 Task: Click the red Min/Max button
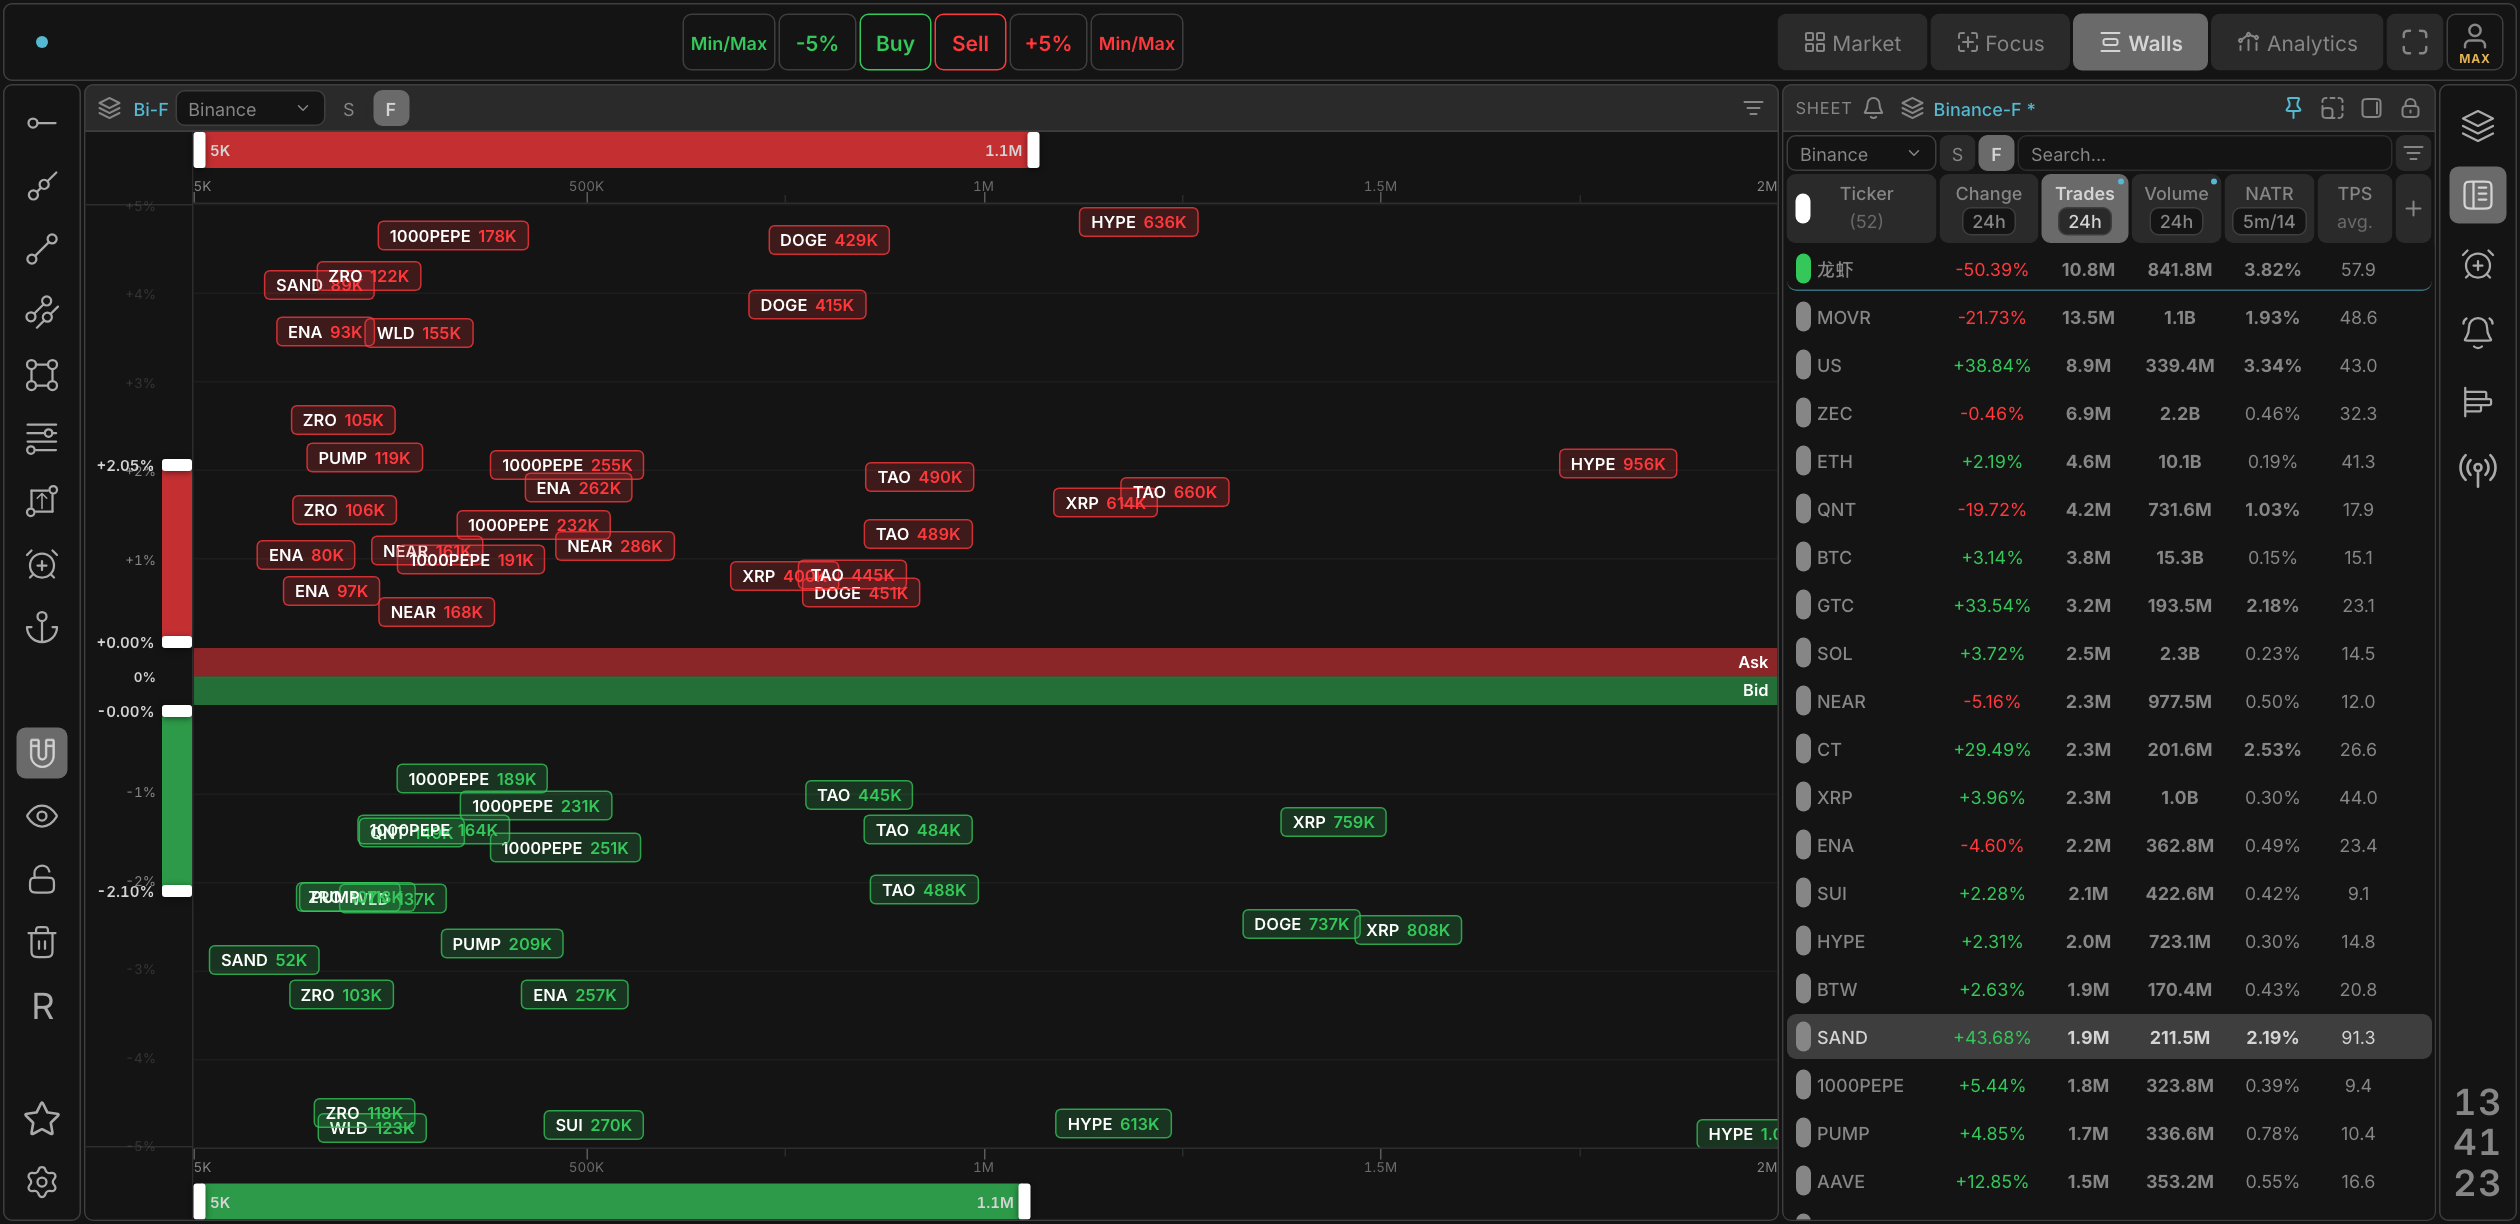(1136, 43)
